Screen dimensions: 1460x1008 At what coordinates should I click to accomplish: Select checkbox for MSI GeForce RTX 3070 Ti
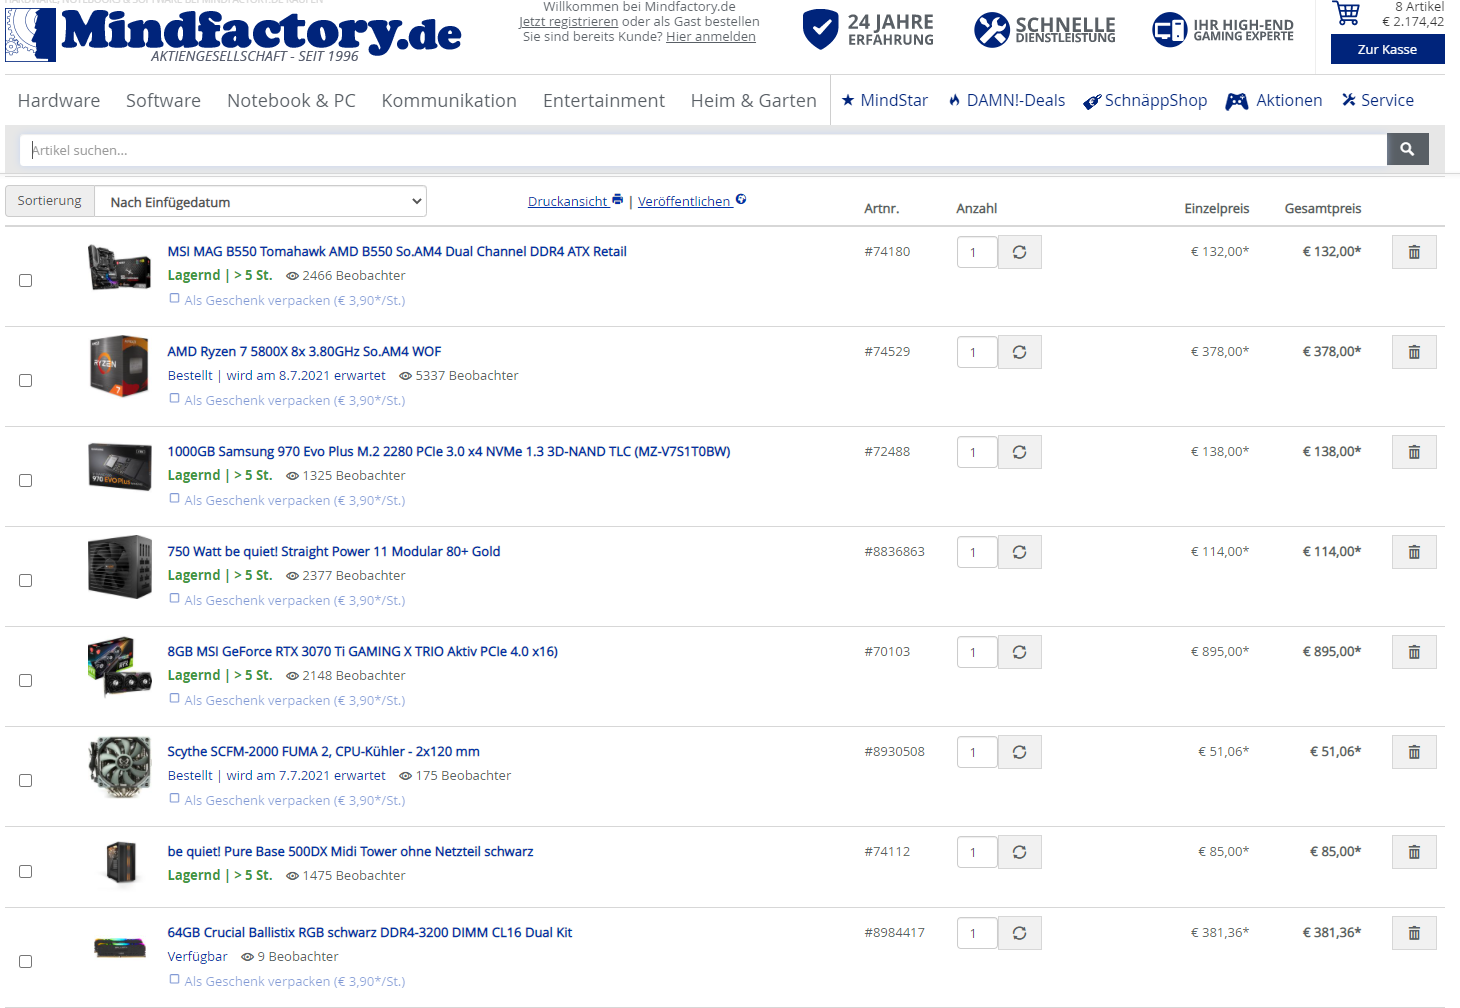(26, 680)
